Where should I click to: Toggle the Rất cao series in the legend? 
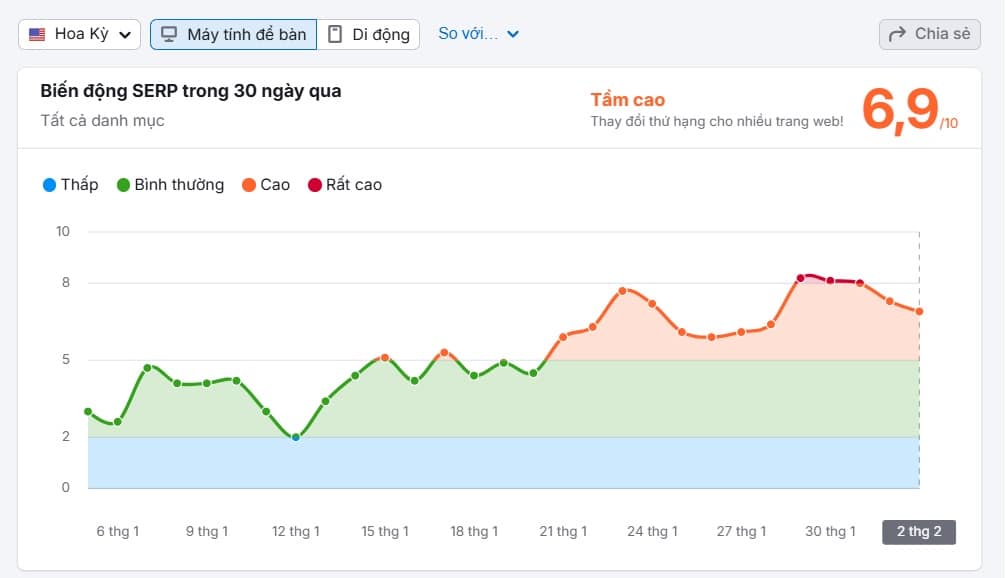pyautogui.click(x=345, y=184)
